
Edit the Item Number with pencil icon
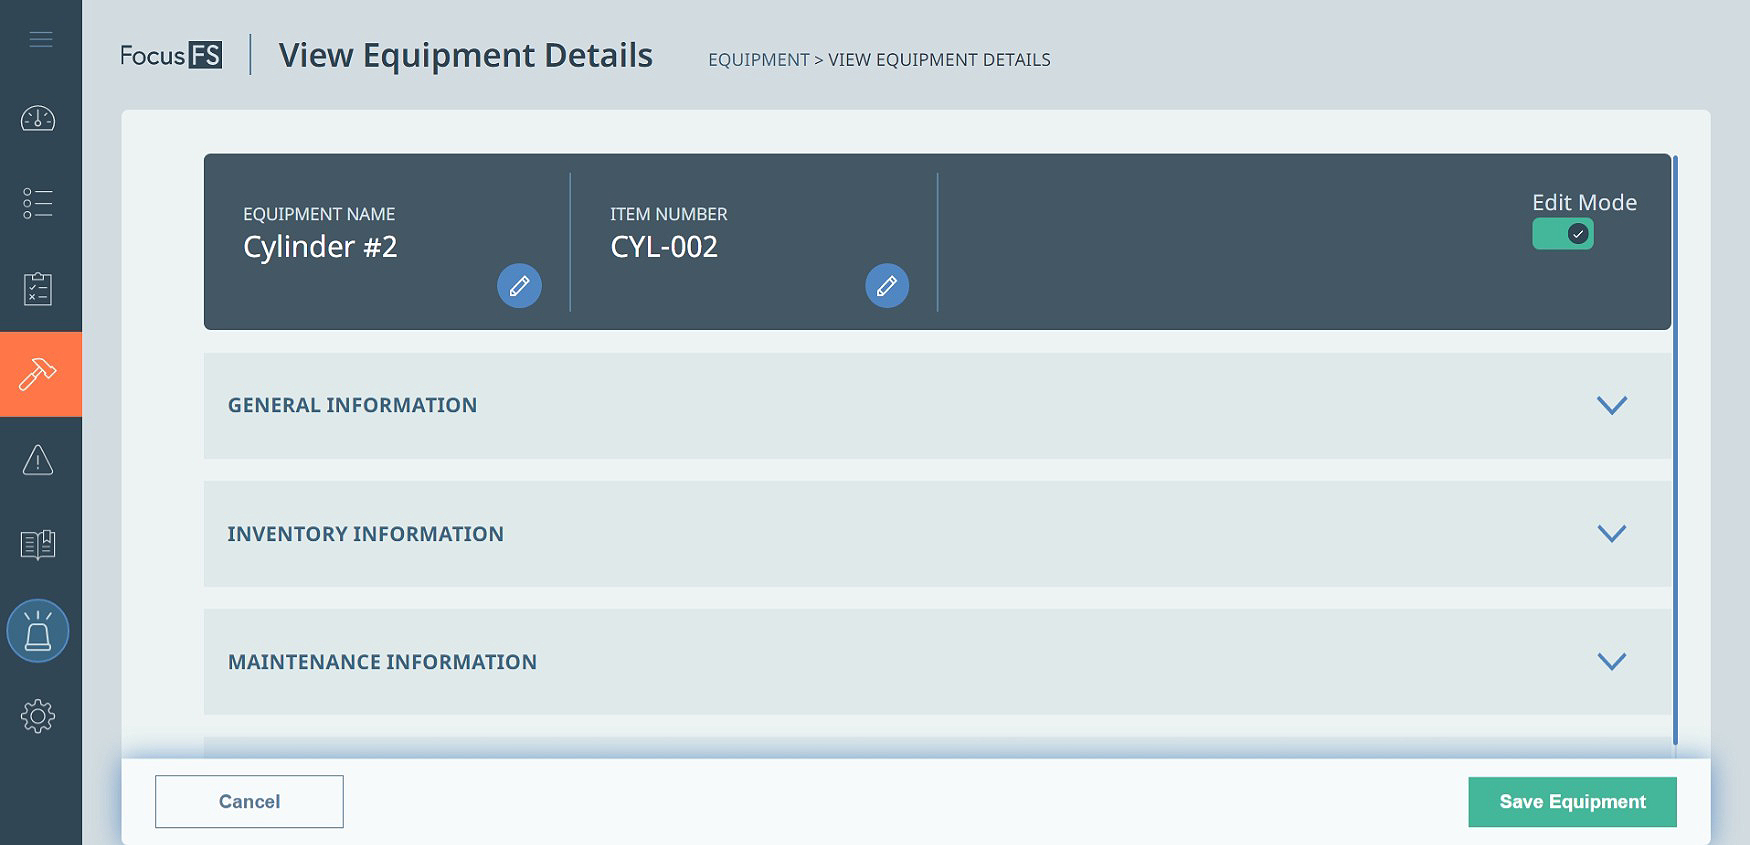pos(887,286)
